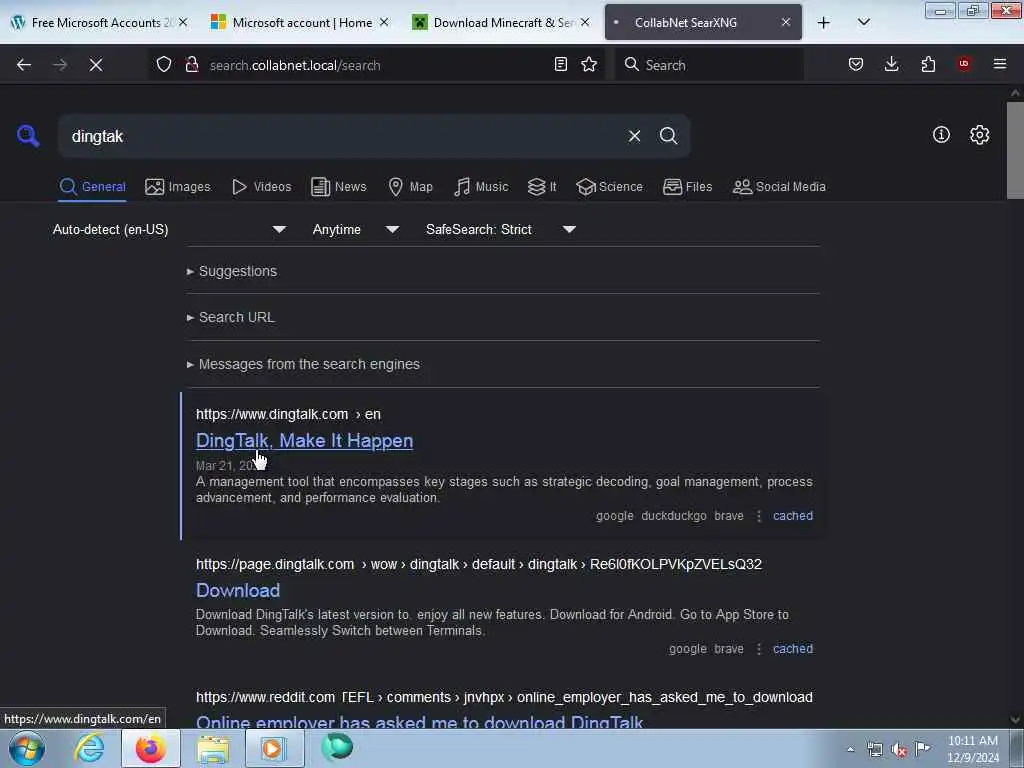Image resolution: width=1024 pixels, height=768 pixels.
Task: Switch to News category tab
Action: coord(338,187)
